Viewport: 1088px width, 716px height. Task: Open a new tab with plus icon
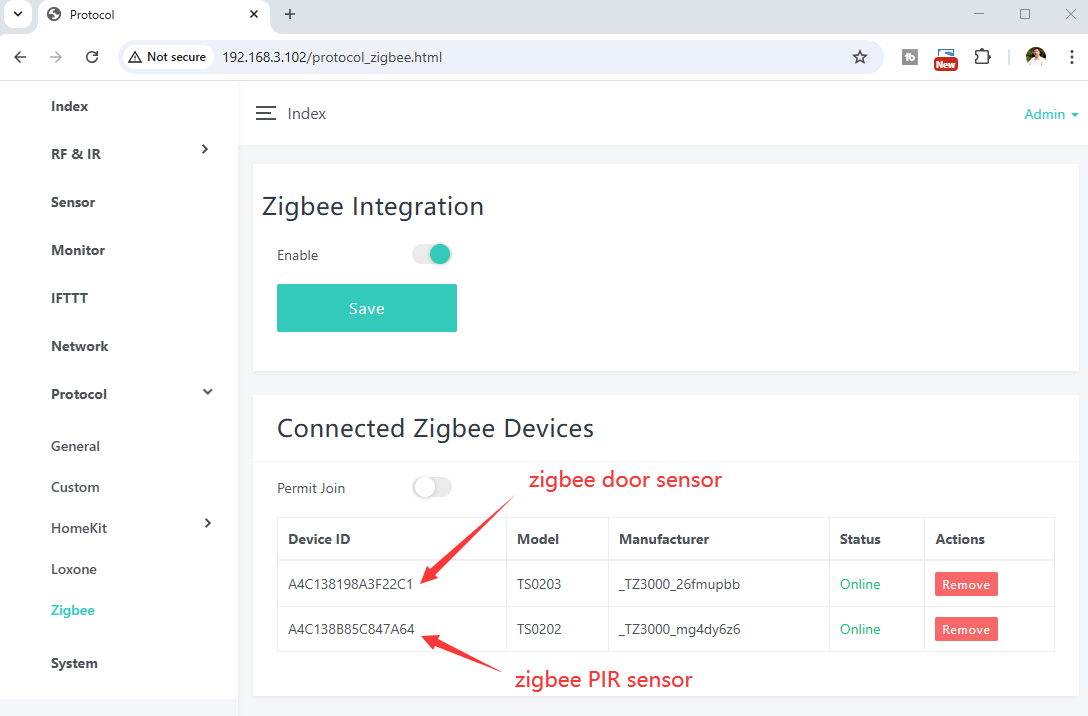[x=290, y=14]
